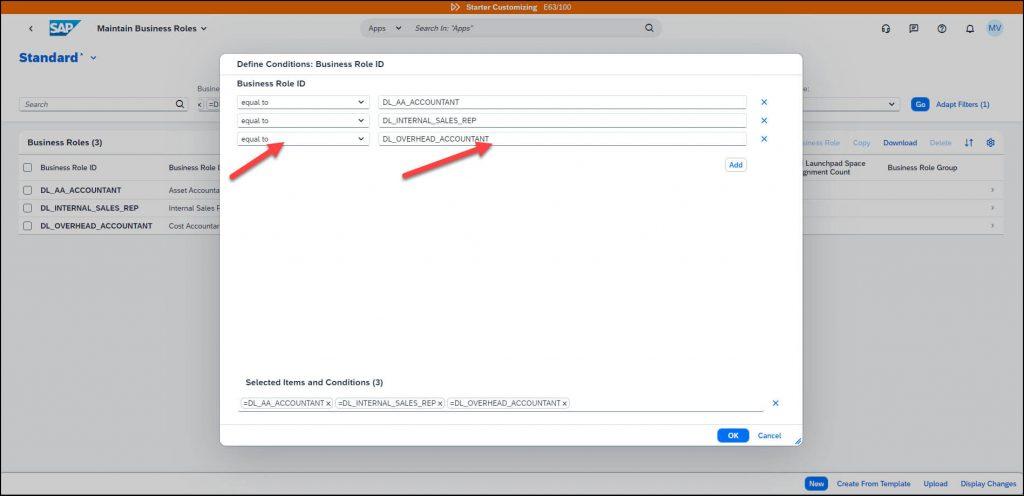Cancel the Define Conditions dialog
Viewport: 1024px width, 496px height.
click(x=769, y=436)
